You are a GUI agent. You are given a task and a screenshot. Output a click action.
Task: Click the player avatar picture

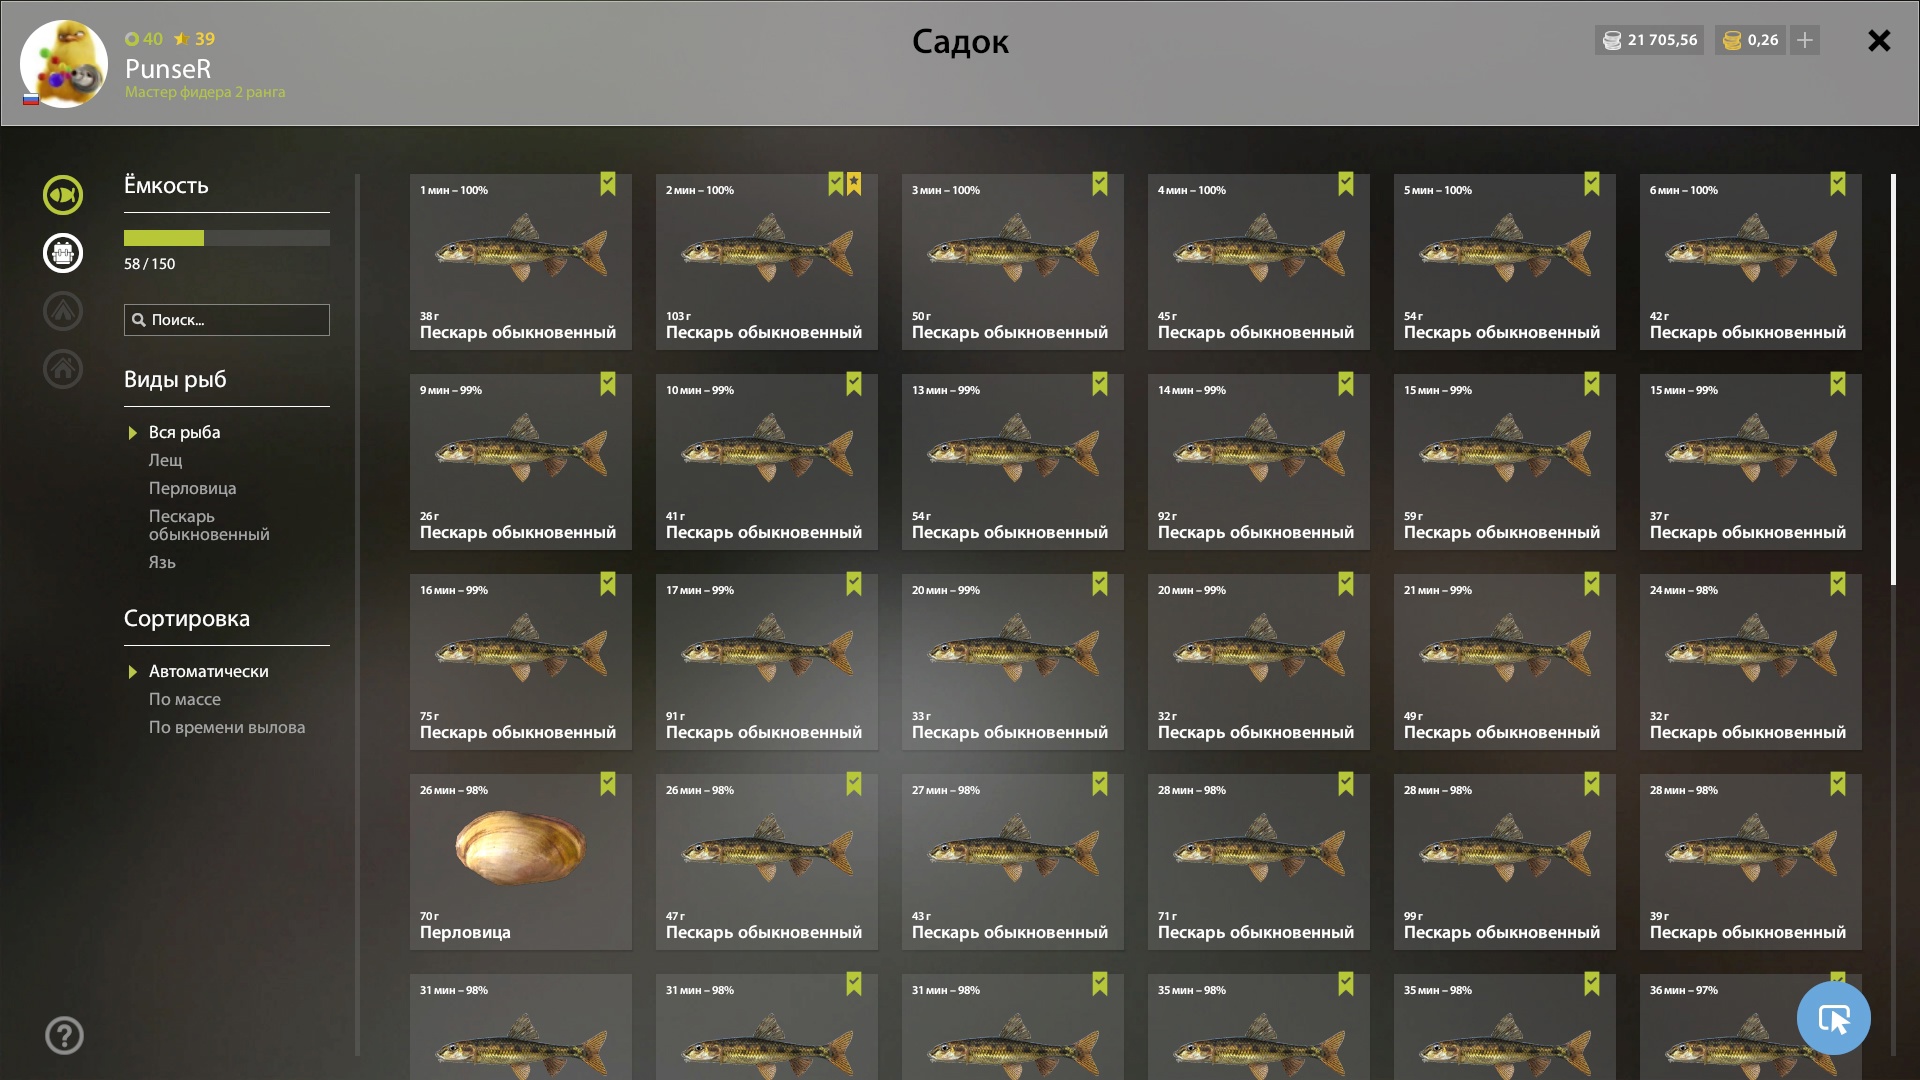[x=64, y=63]
